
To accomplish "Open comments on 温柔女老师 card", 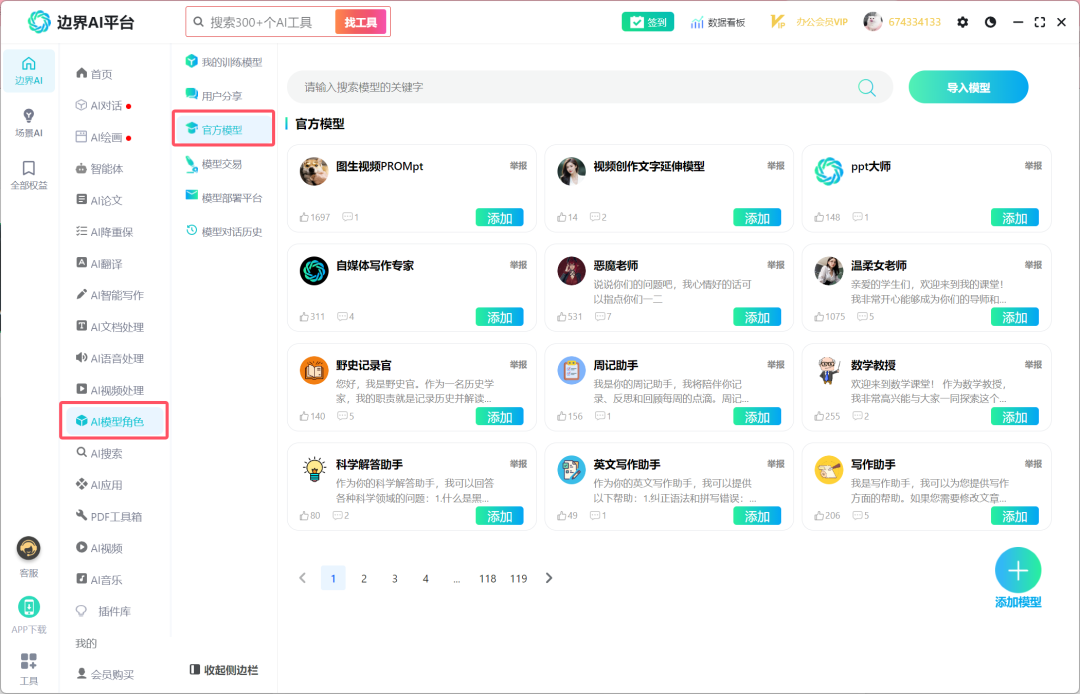I will [x=862, y=317].
